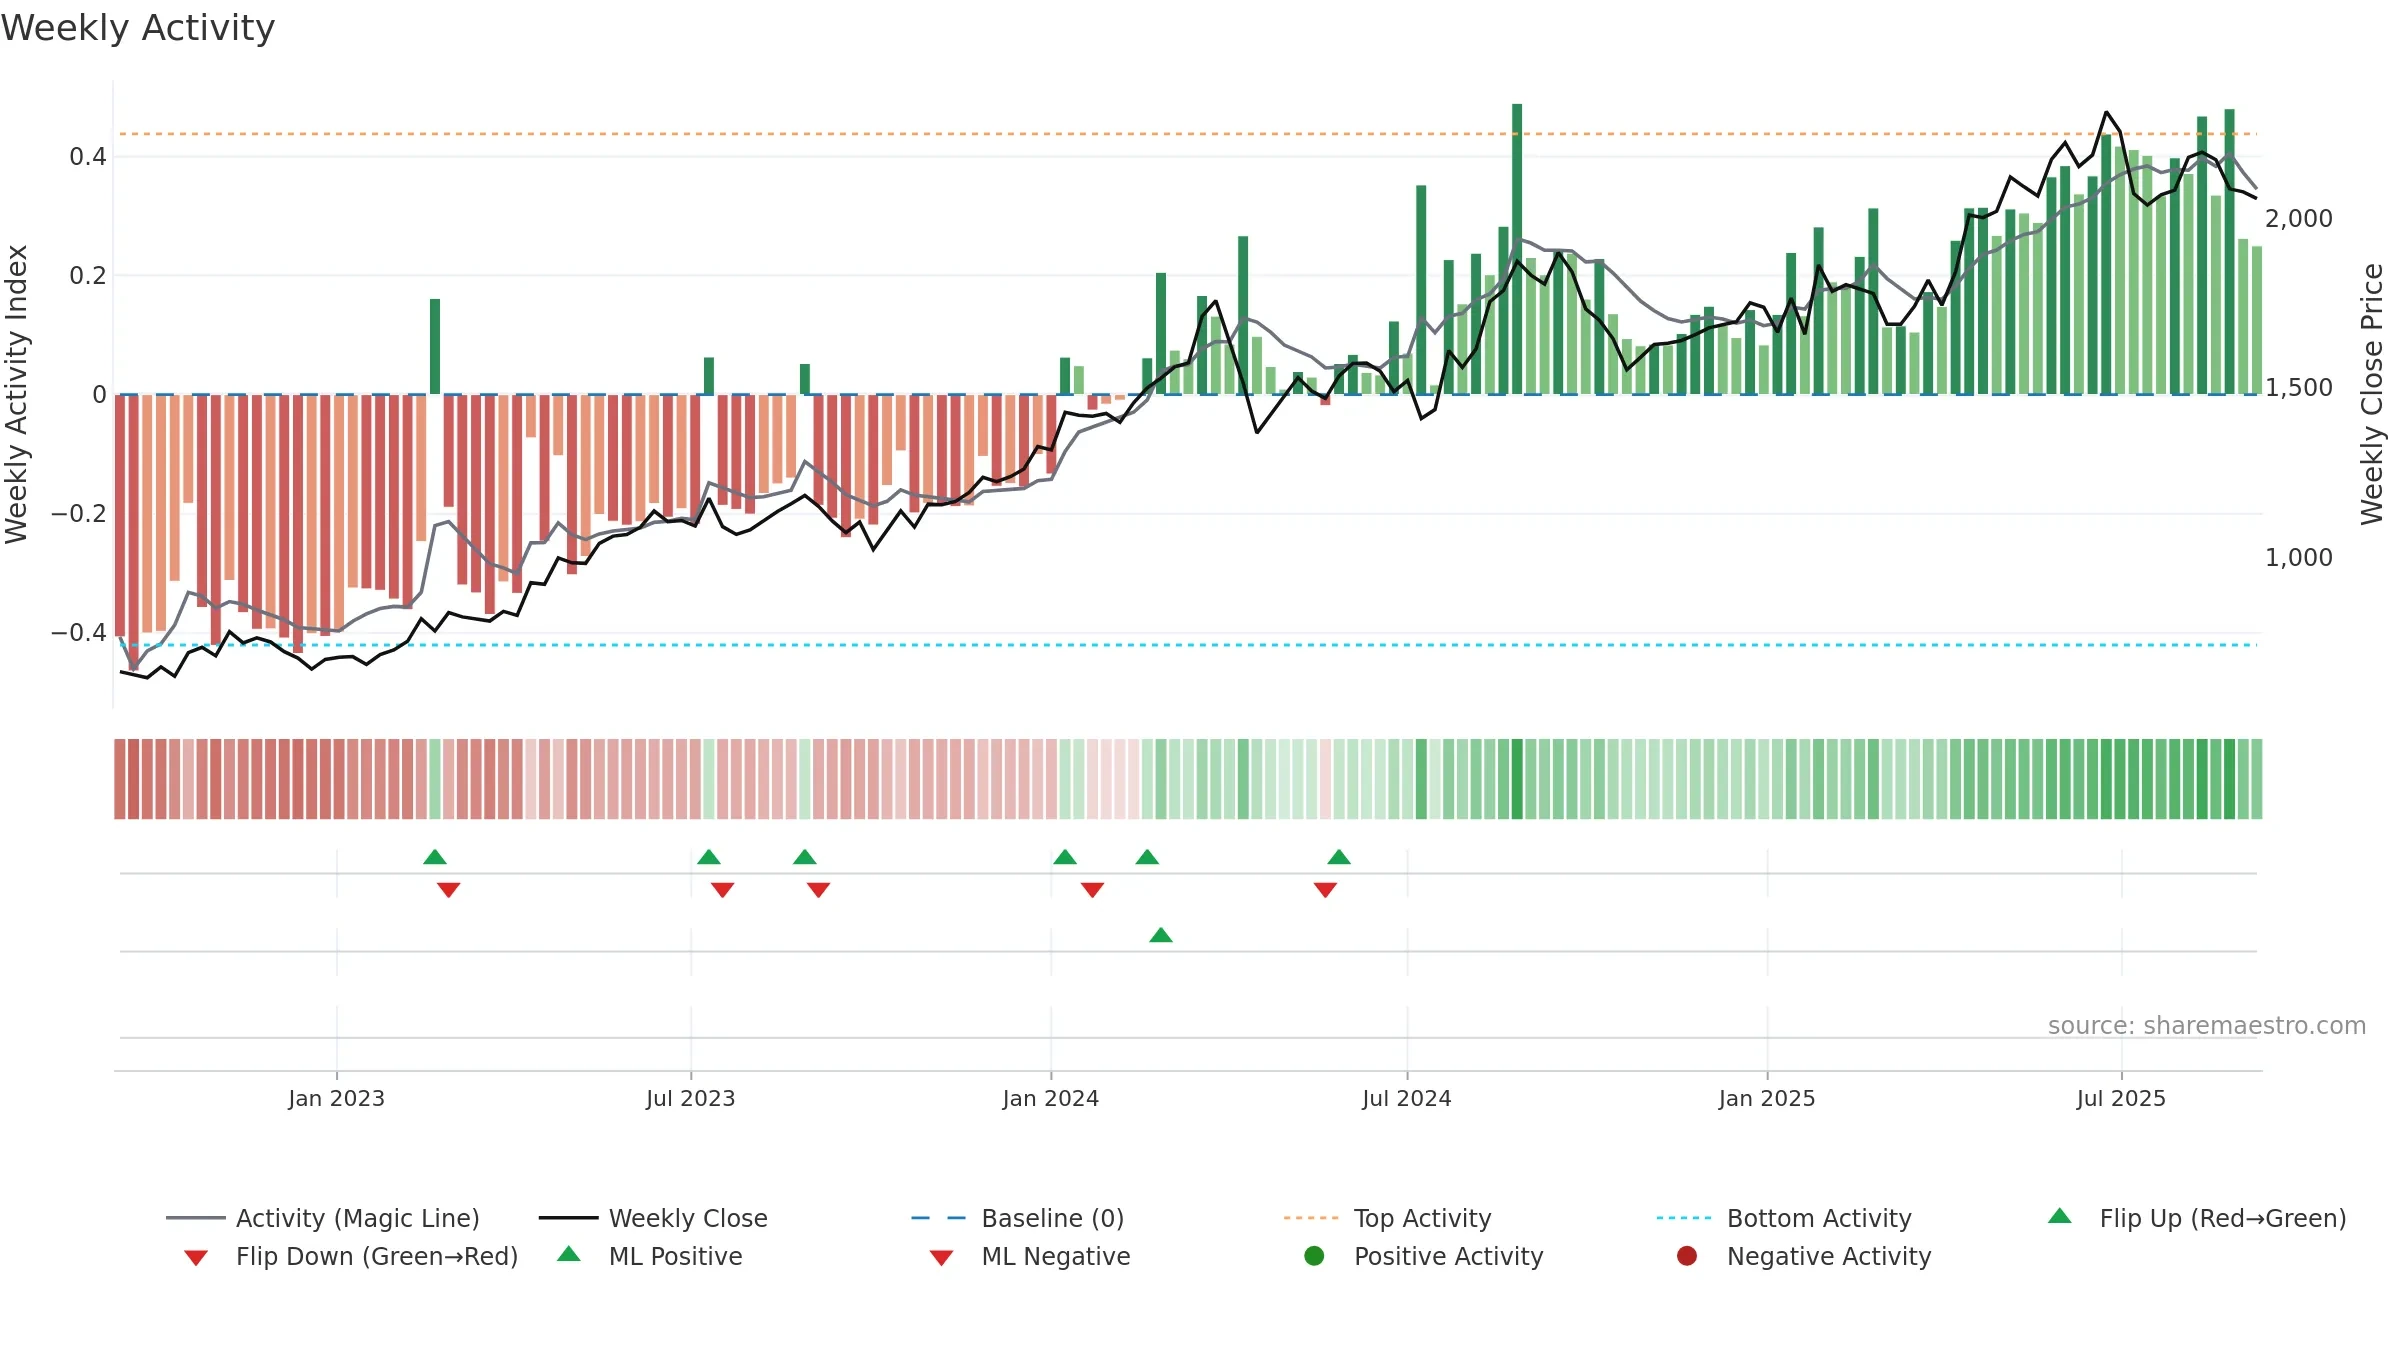The image size is (2400, 1350).
Task: Click the Jan 2025 x-axis label
Action: (x=1767, y=1099)
